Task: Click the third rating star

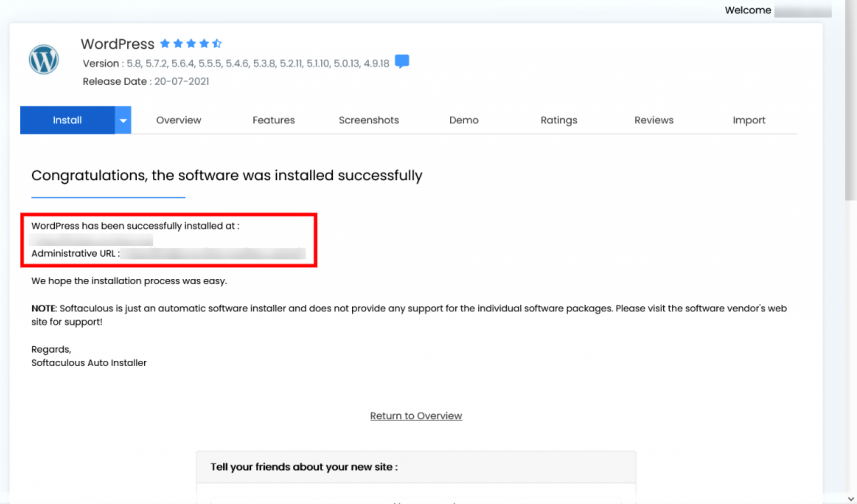Action: click(x=191, y=43)
